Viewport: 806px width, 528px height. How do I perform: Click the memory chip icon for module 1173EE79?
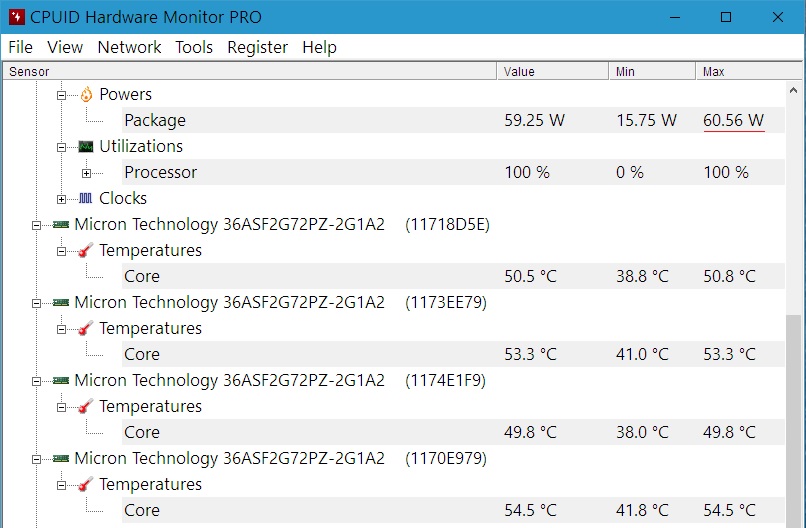pyautogui.click(x=61, y=302)
